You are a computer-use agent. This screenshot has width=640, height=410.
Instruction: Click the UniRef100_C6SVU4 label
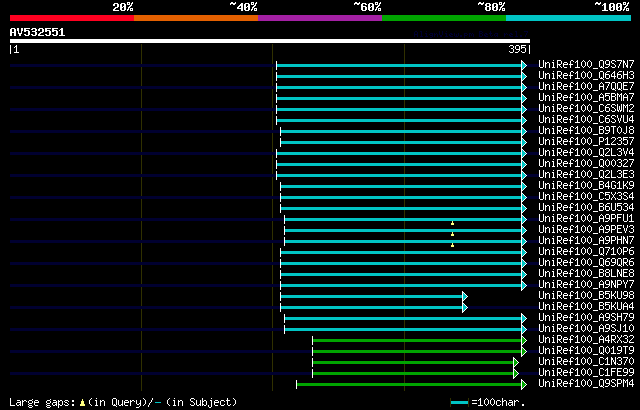586,120
